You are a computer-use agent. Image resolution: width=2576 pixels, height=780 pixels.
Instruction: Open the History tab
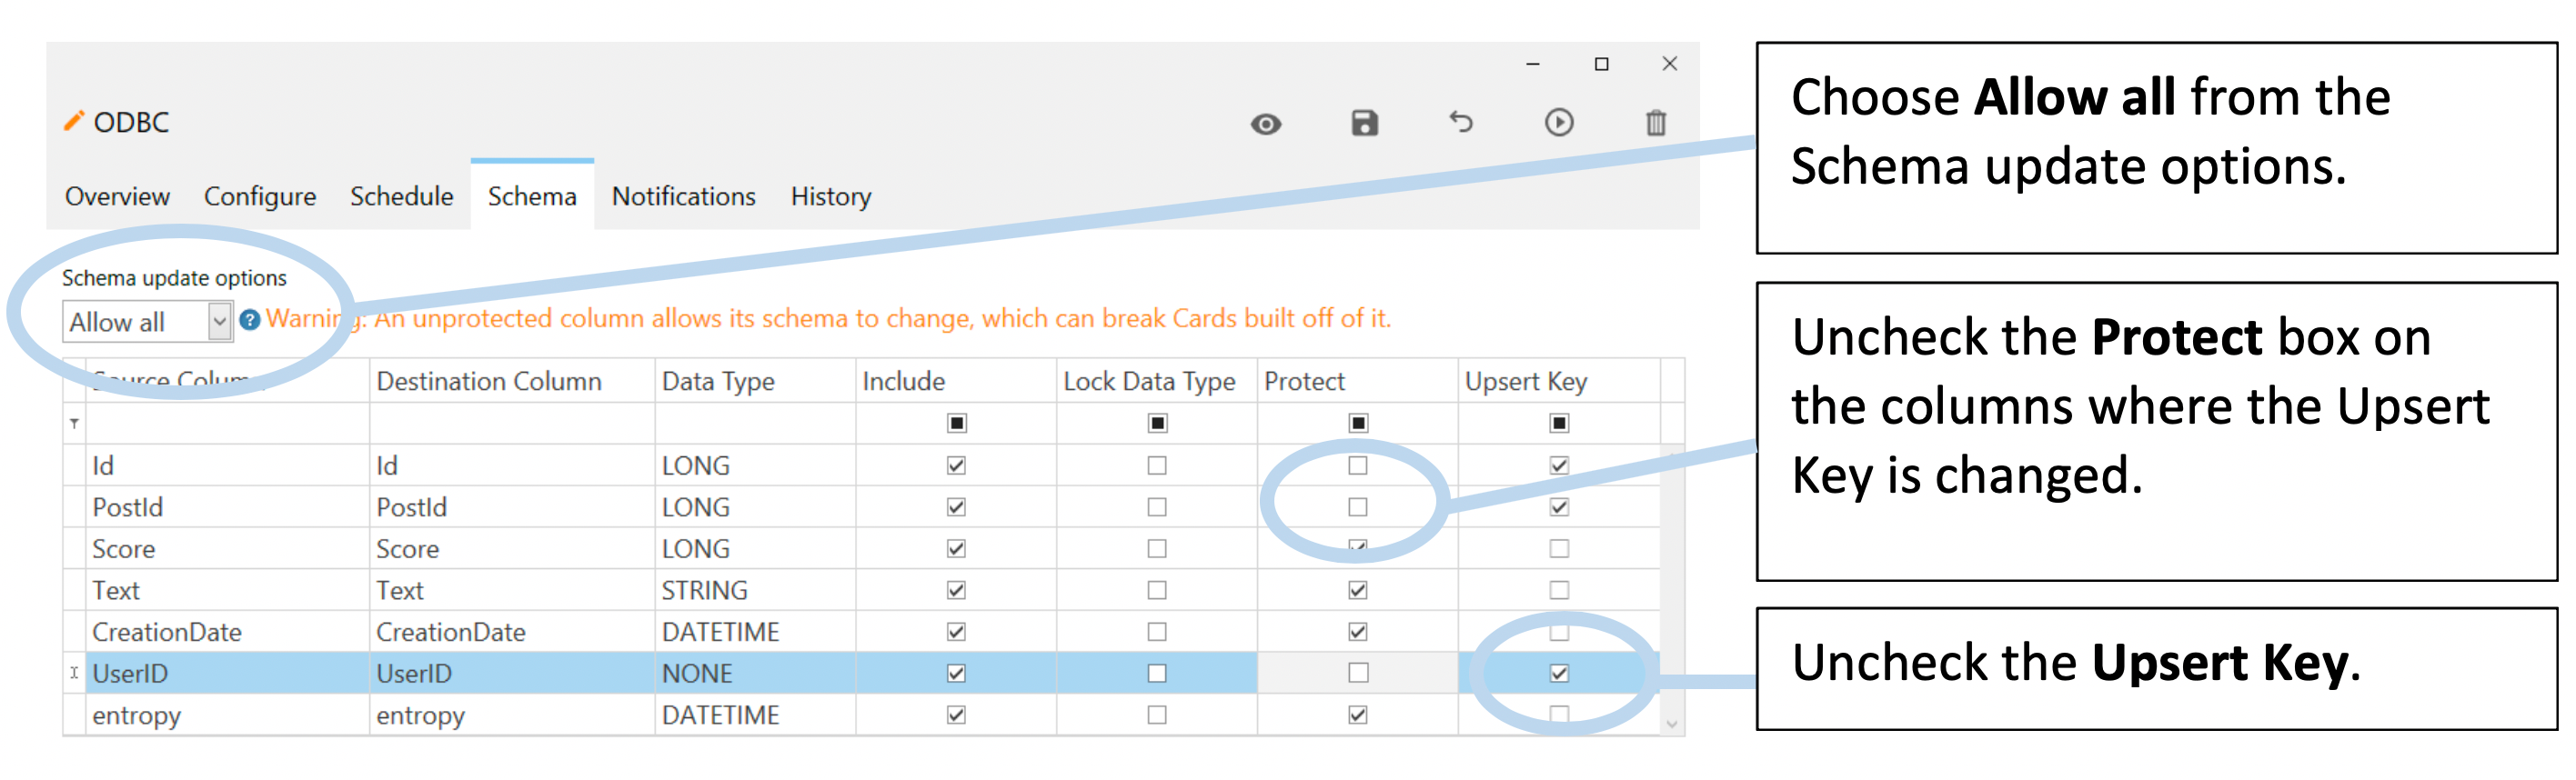[x=830, y=196]
